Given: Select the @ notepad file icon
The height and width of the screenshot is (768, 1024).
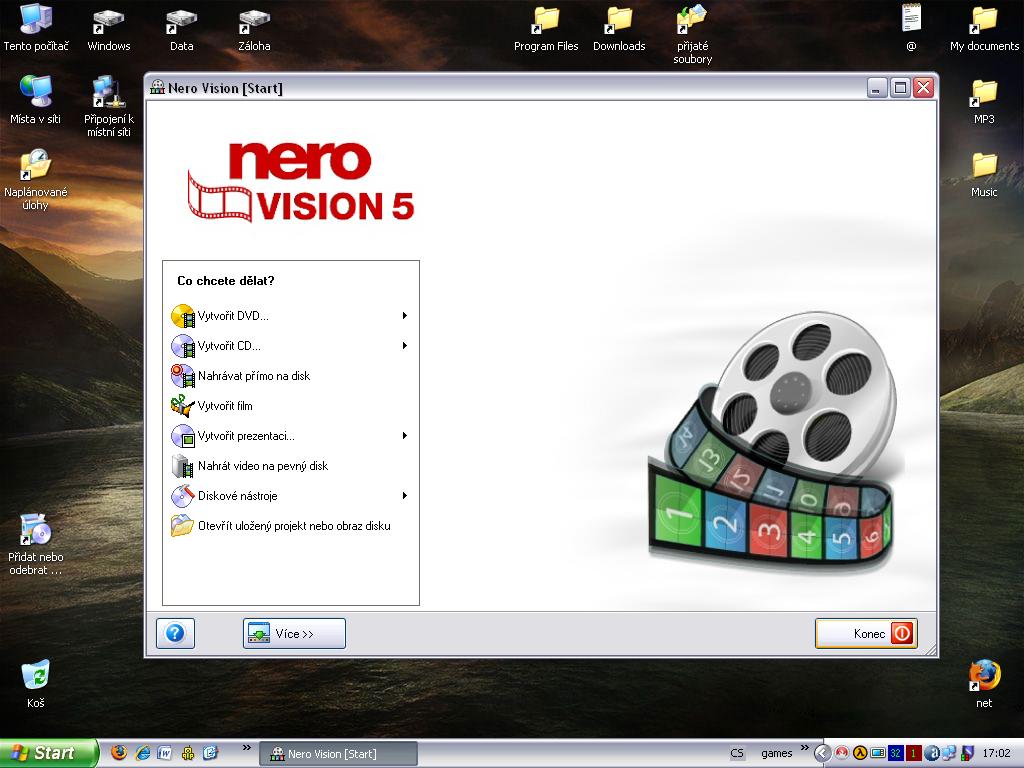Looking at the screenshot, I should 911,28.
